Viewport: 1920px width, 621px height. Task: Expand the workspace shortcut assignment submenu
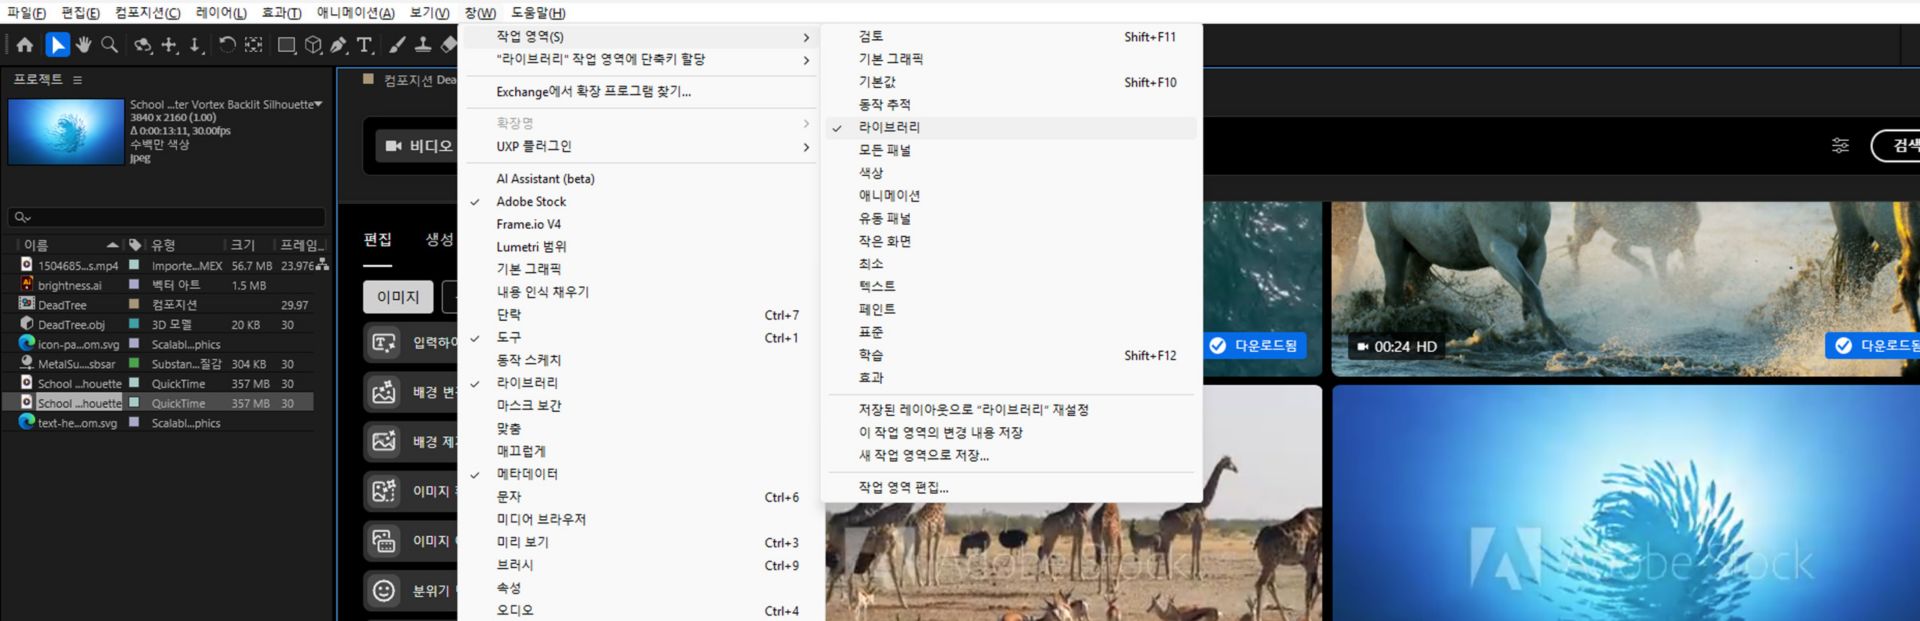638,60
